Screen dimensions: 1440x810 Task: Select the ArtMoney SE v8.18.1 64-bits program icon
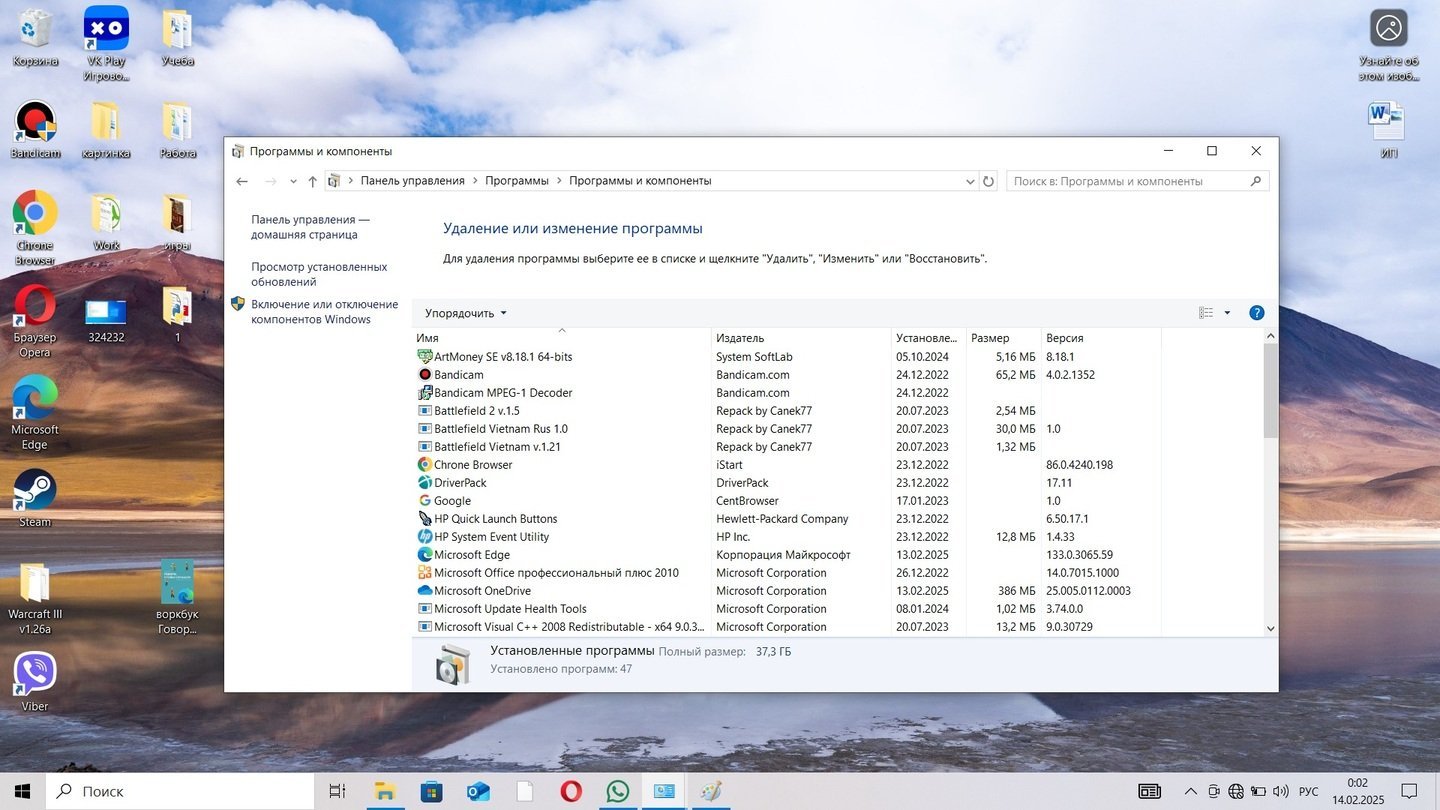[x=425, y=357]
